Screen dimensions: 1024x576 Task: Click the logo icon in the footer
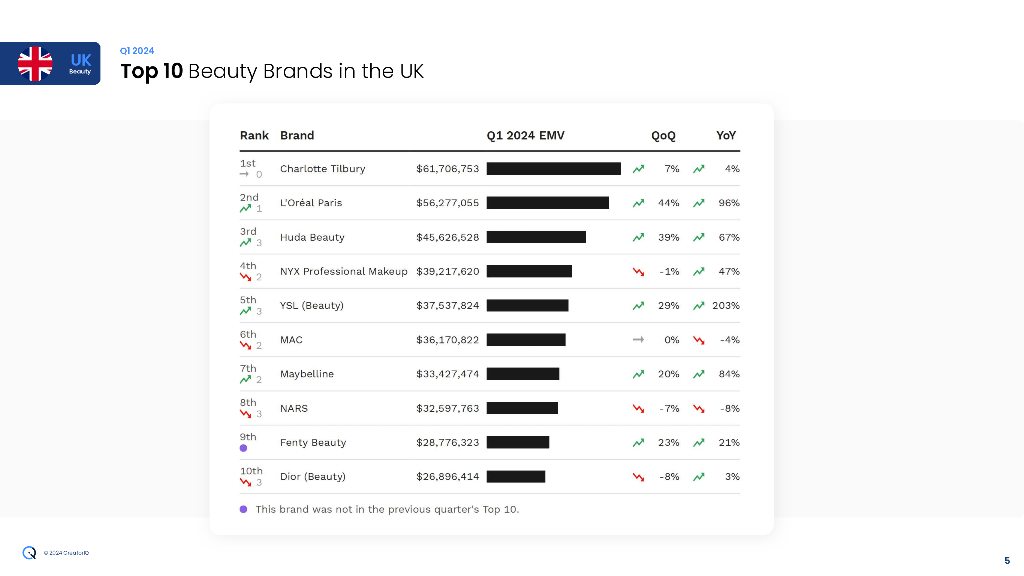(30, 552)
